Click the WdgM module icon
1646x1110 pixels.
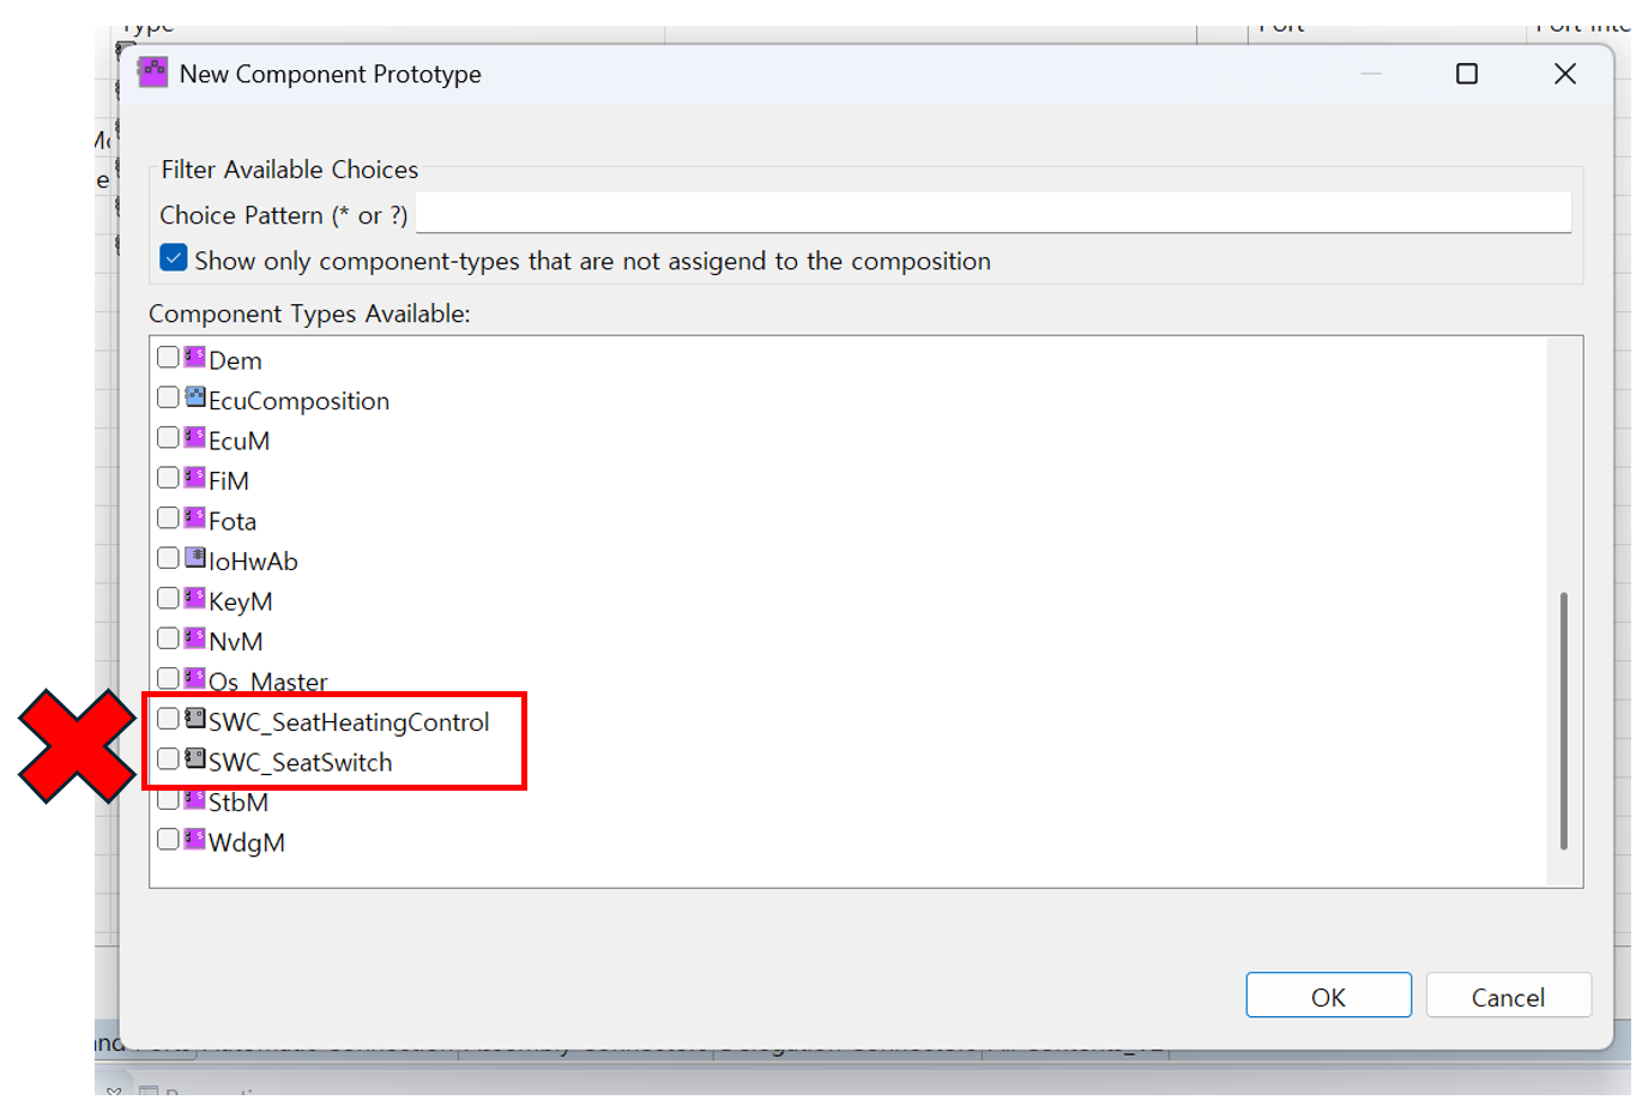(195, 840)
